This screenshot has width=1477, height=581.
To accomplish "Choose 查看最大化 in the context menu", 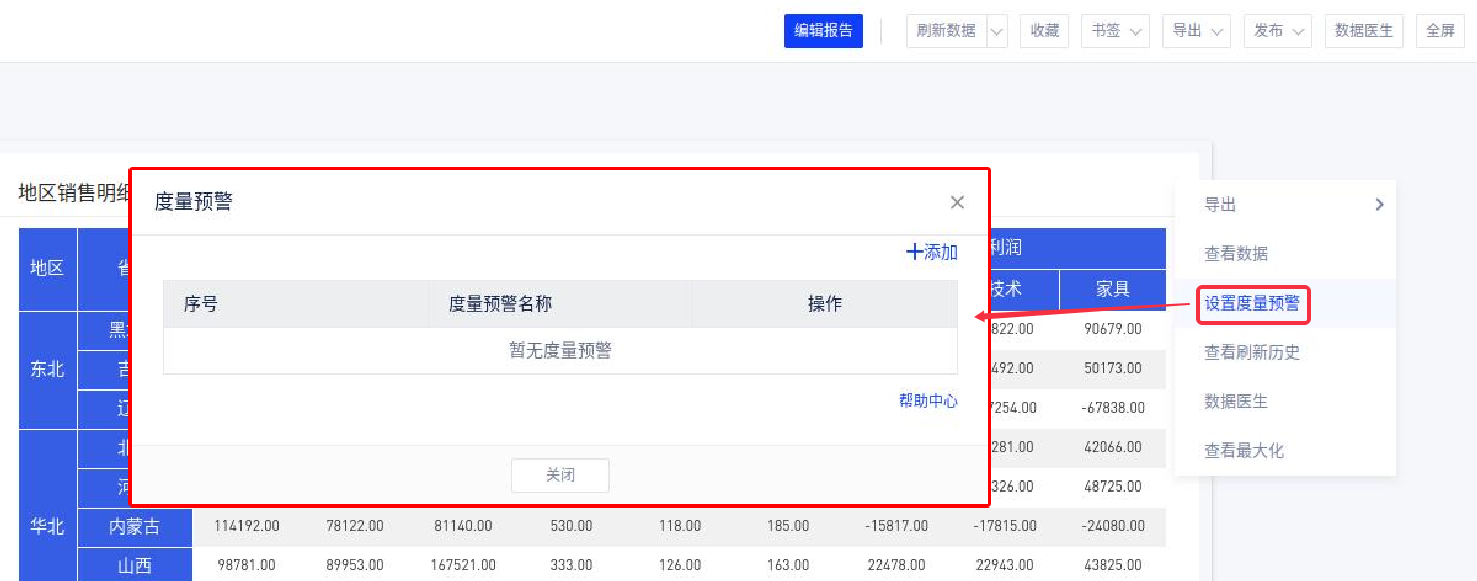I will (1243, 451).
